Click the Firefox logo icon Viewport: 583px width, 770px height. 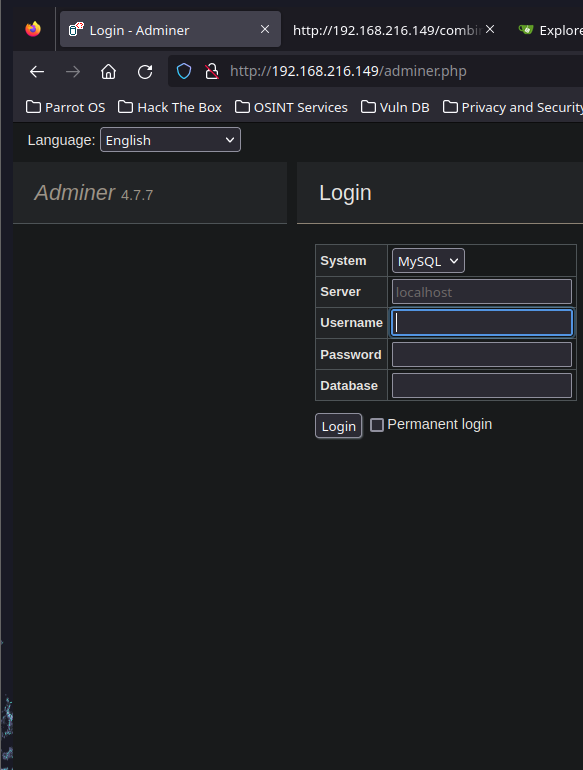[33, 29]
